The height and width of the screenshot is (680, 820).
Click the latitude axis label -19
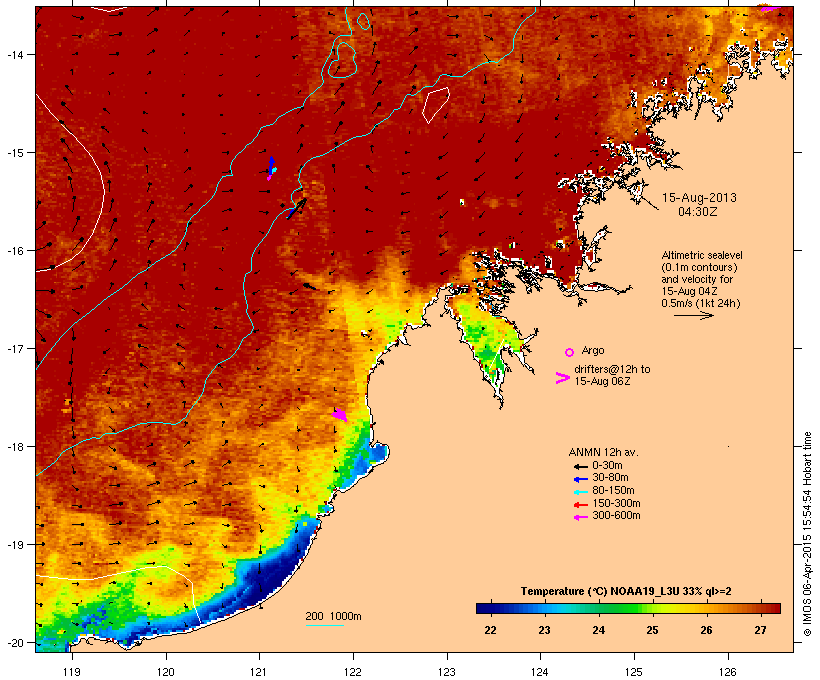[x=14, y=545]
